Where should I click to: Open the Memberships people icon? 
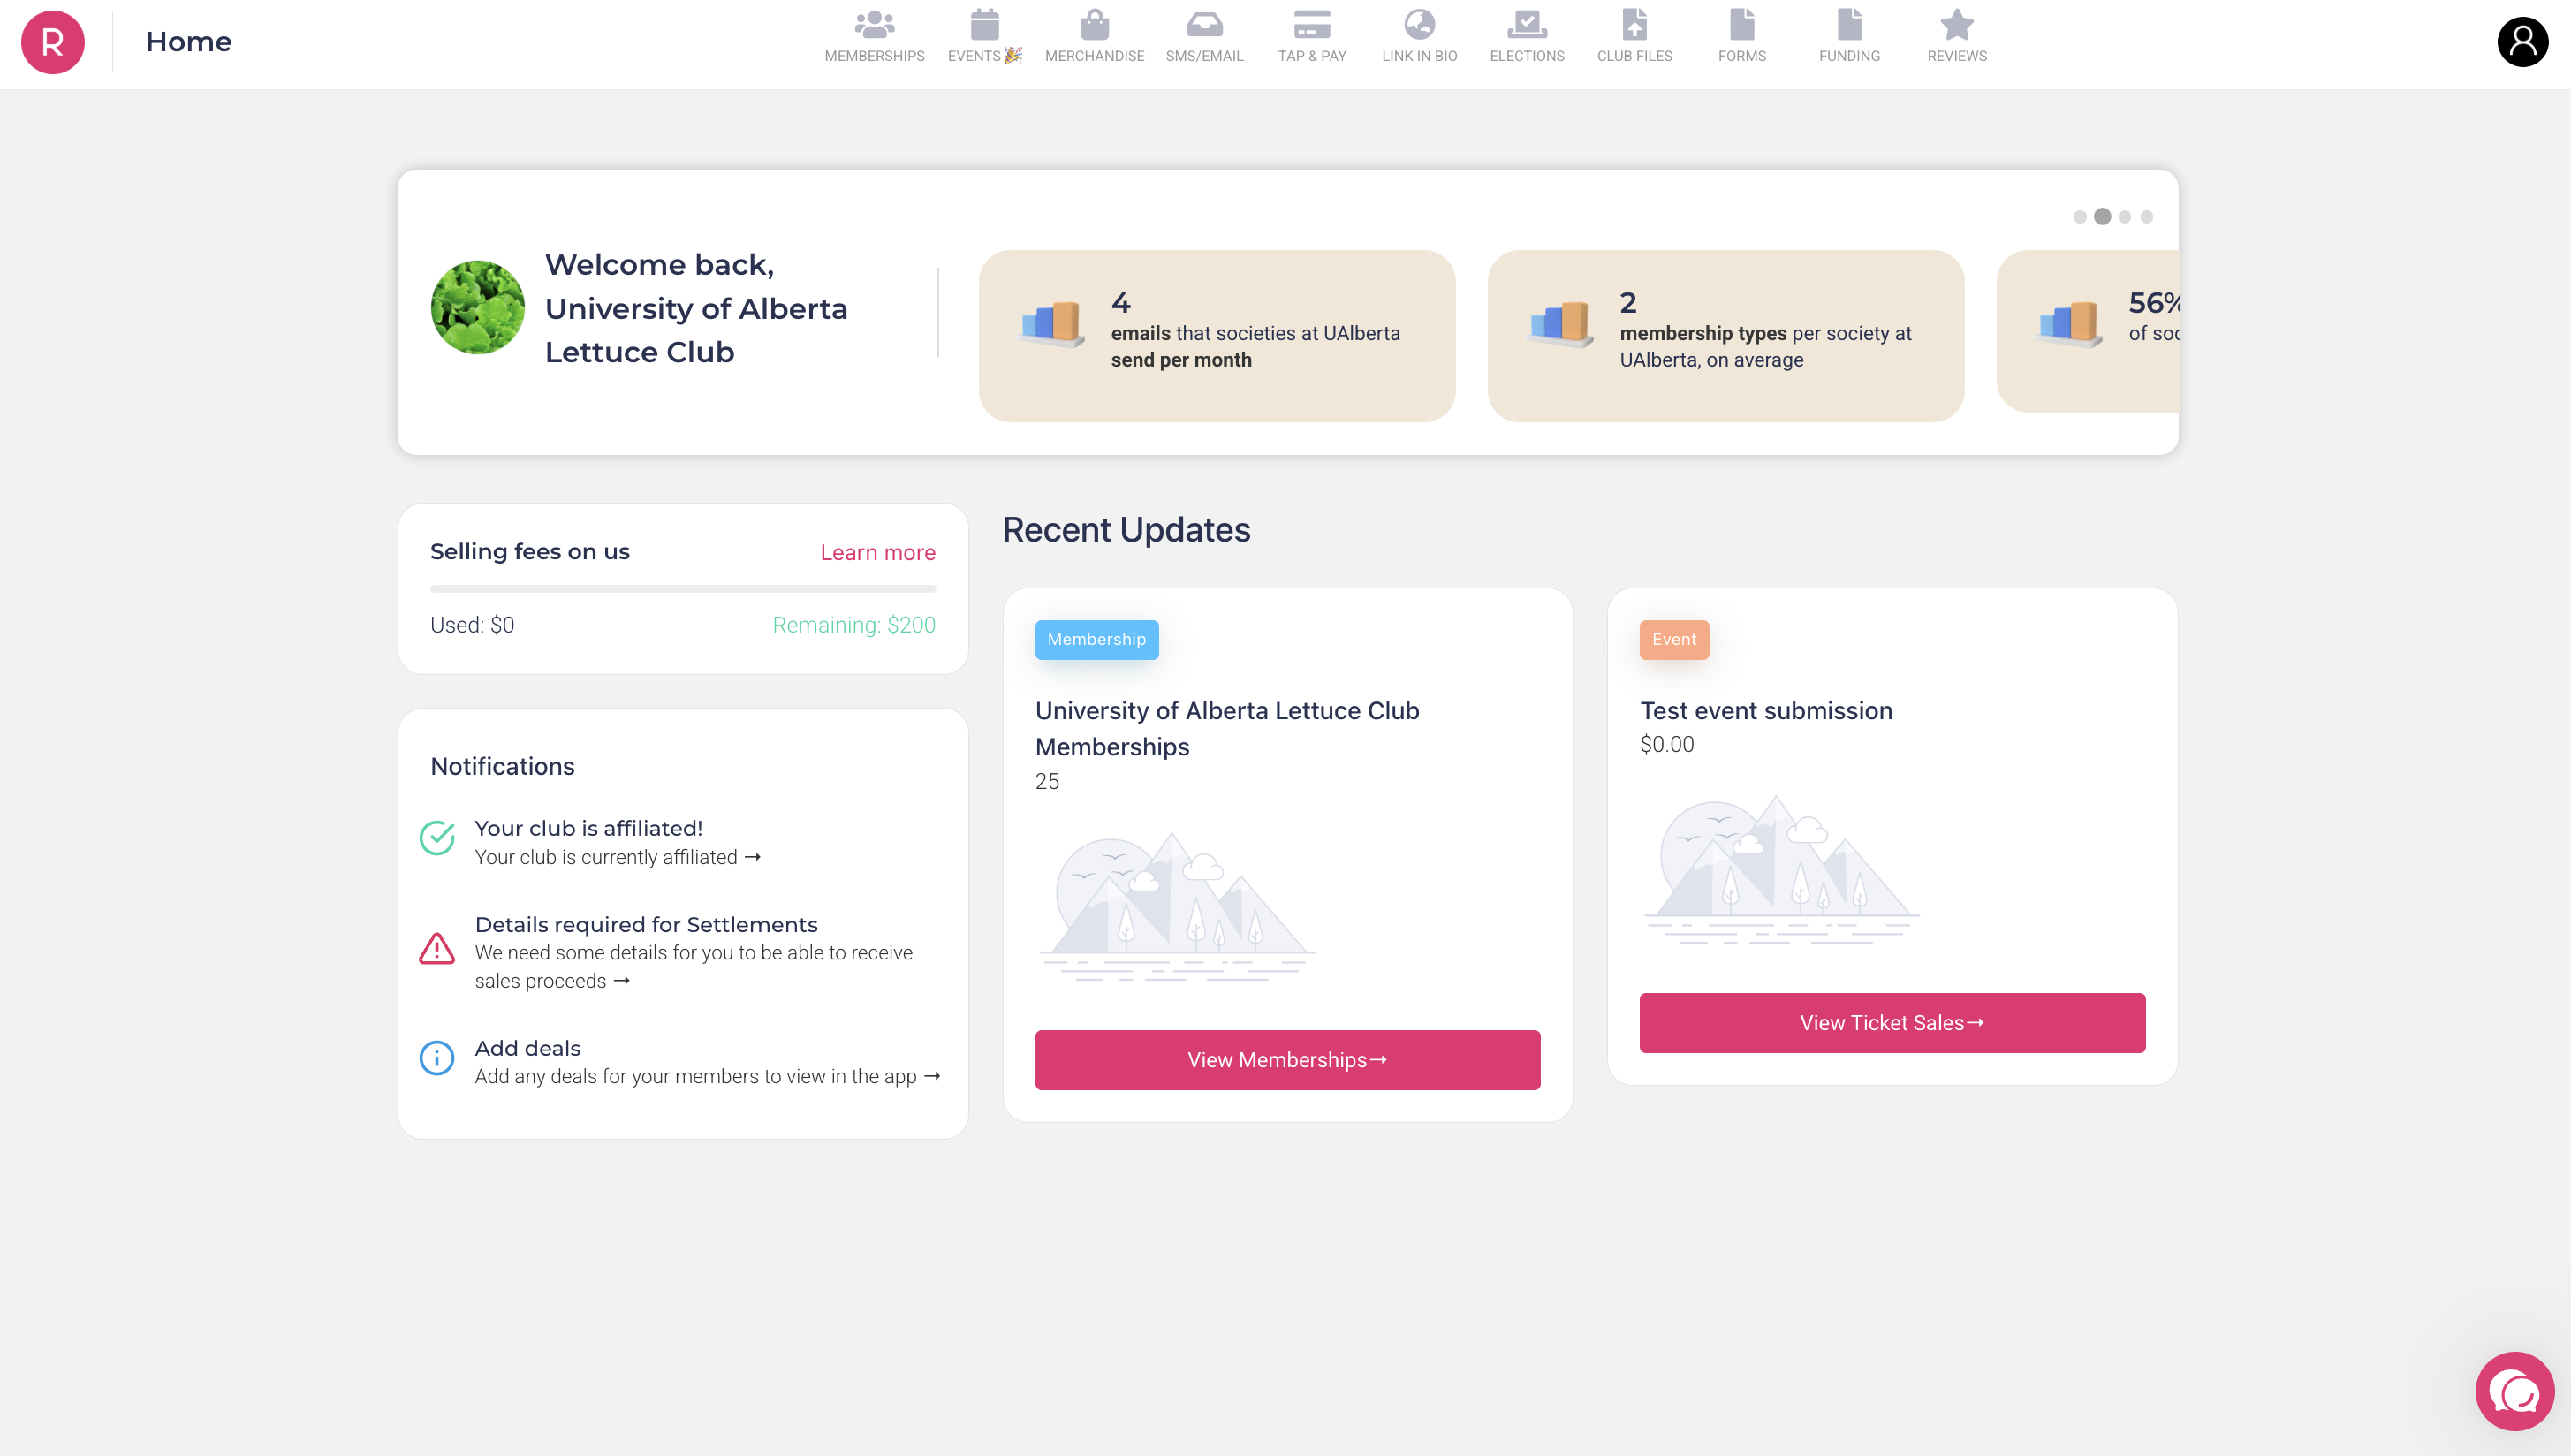coord(874,24)
